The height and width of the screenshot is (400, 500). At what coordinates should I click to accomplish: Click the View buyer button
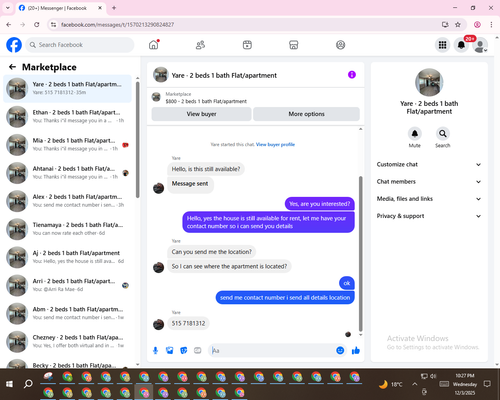(201, 114)
